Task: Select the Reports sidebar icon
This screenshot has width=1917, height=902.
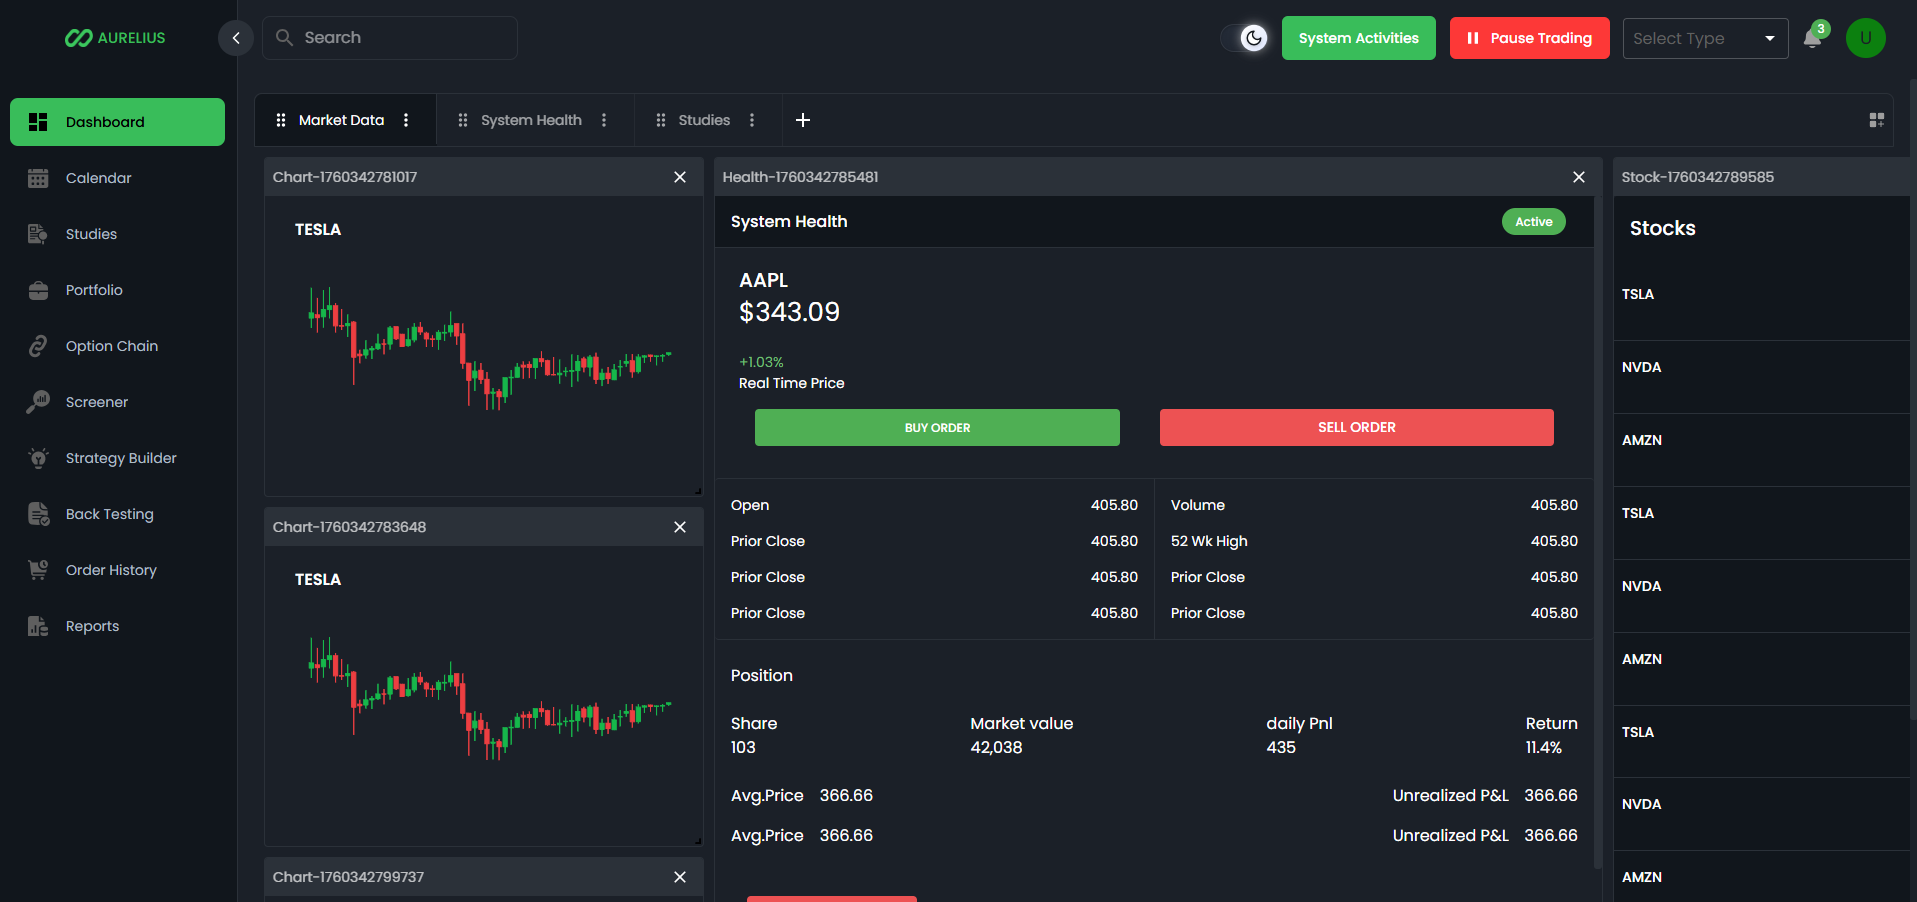Action: click(38, 626)
